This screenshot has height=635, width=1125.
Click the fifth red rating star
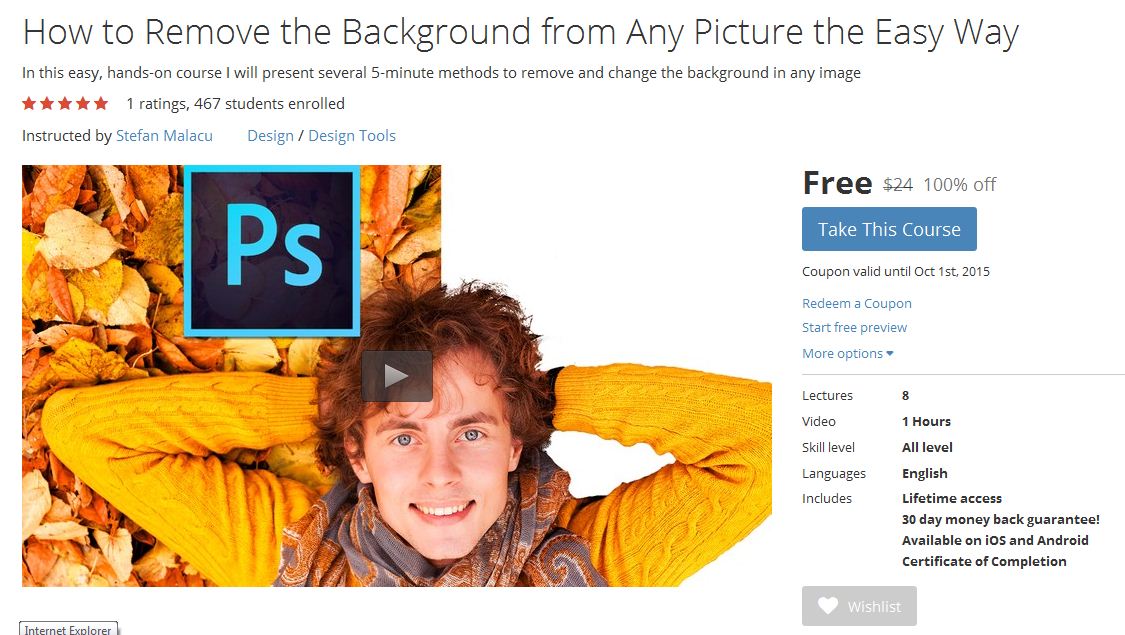click(x=101, y=103)
